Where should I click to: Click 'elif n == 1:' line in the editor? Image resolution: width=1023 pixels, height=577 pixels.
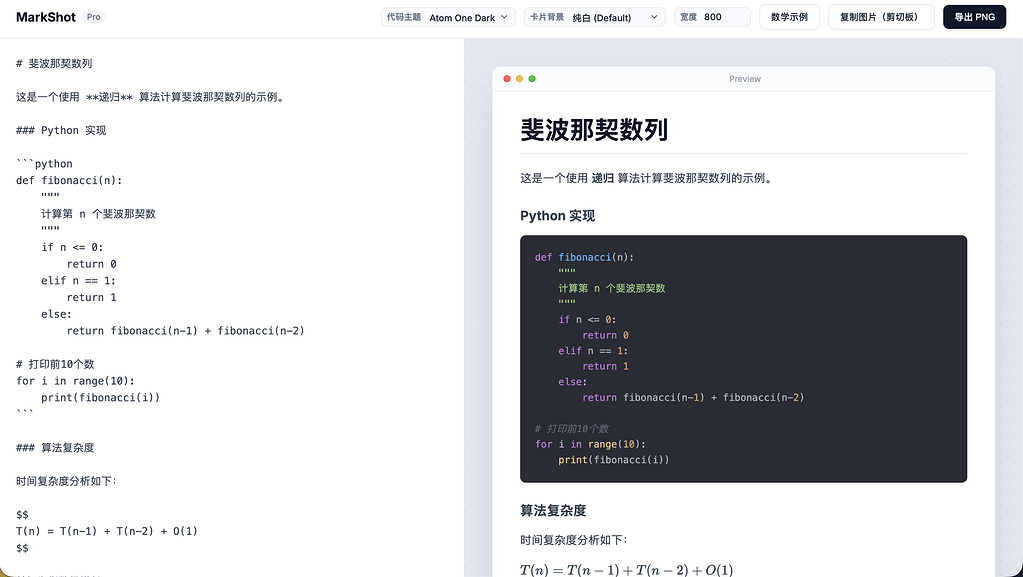78,280
